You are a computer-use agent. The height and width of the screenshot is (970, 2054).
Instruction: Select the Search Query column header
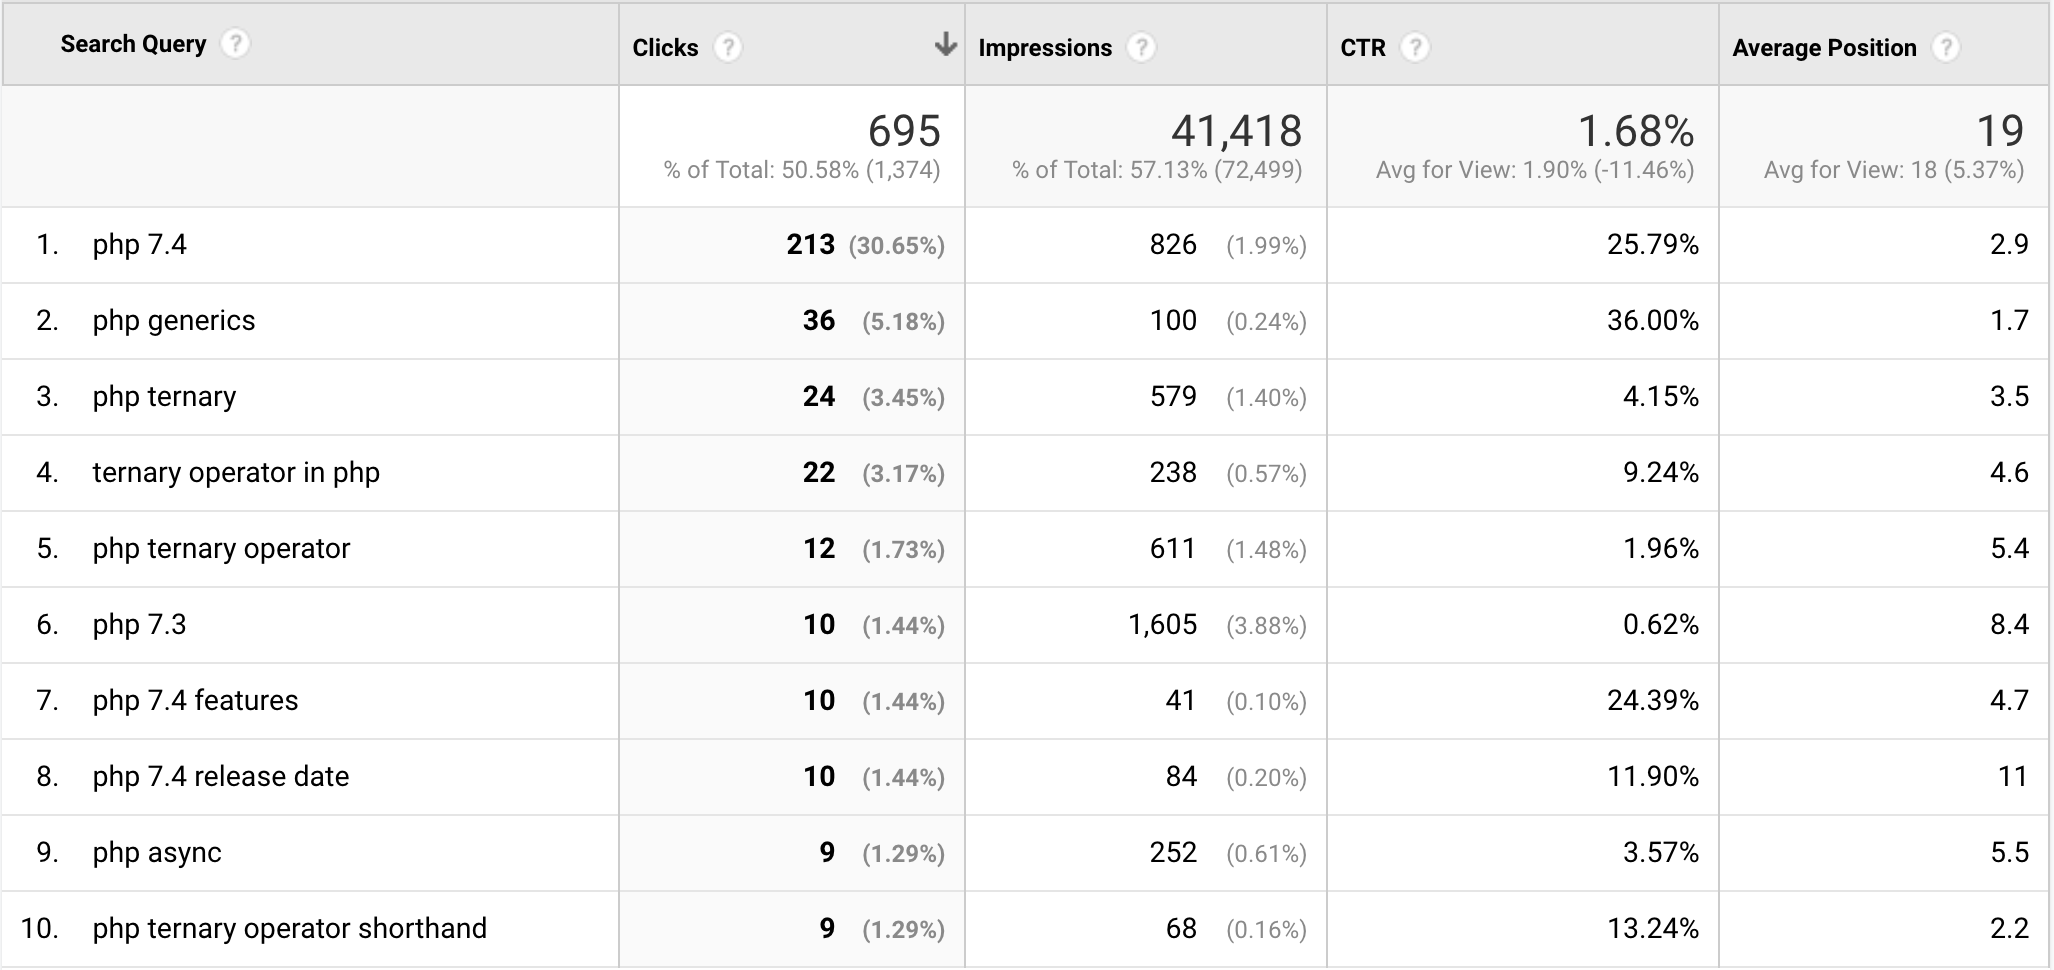pos(133,44)
